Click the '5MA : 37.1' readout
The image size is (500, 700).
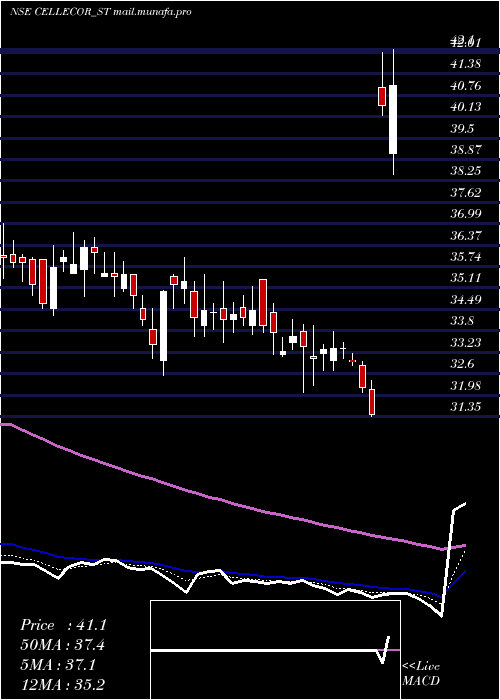(58, 665)
